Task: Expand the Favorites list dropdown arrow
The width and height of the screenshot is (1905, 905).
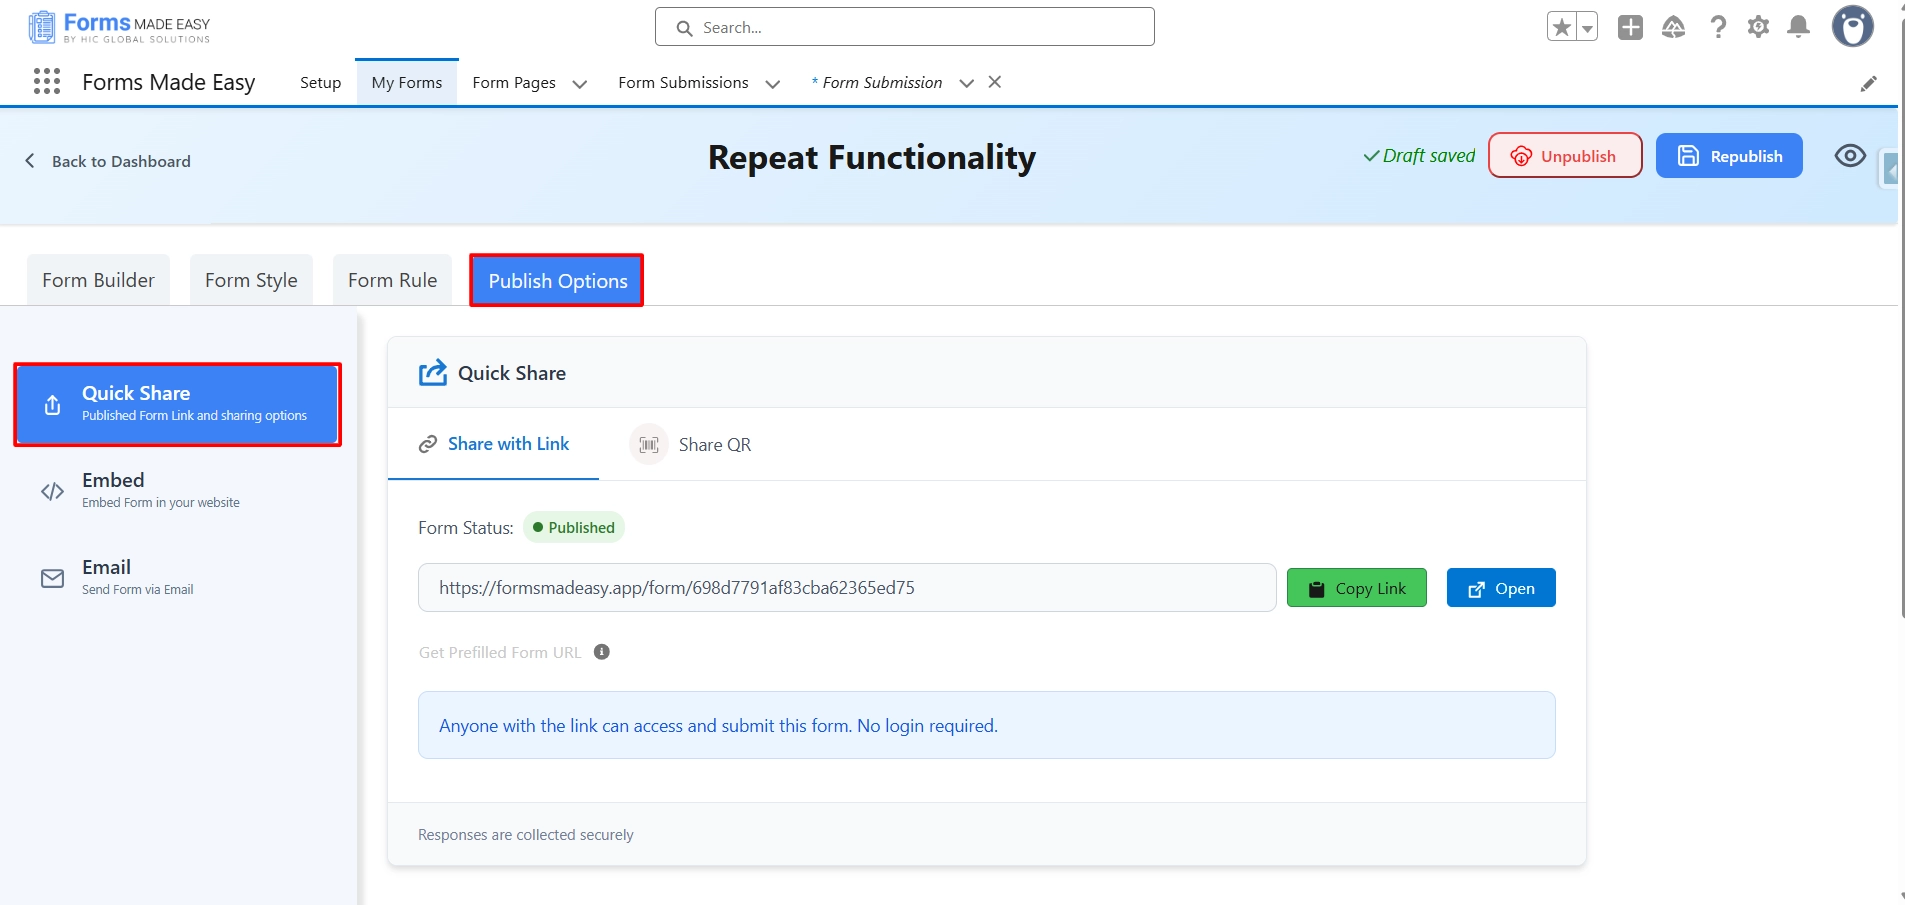Action: (x=1587, y=28)
